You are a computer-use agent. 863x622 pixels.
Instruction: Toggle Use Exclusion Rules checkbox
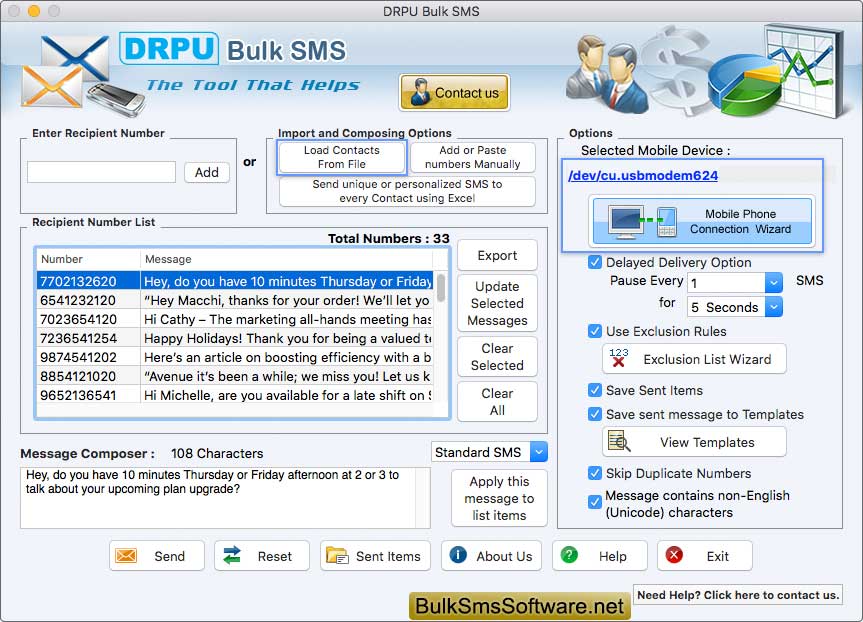[594, 331]
